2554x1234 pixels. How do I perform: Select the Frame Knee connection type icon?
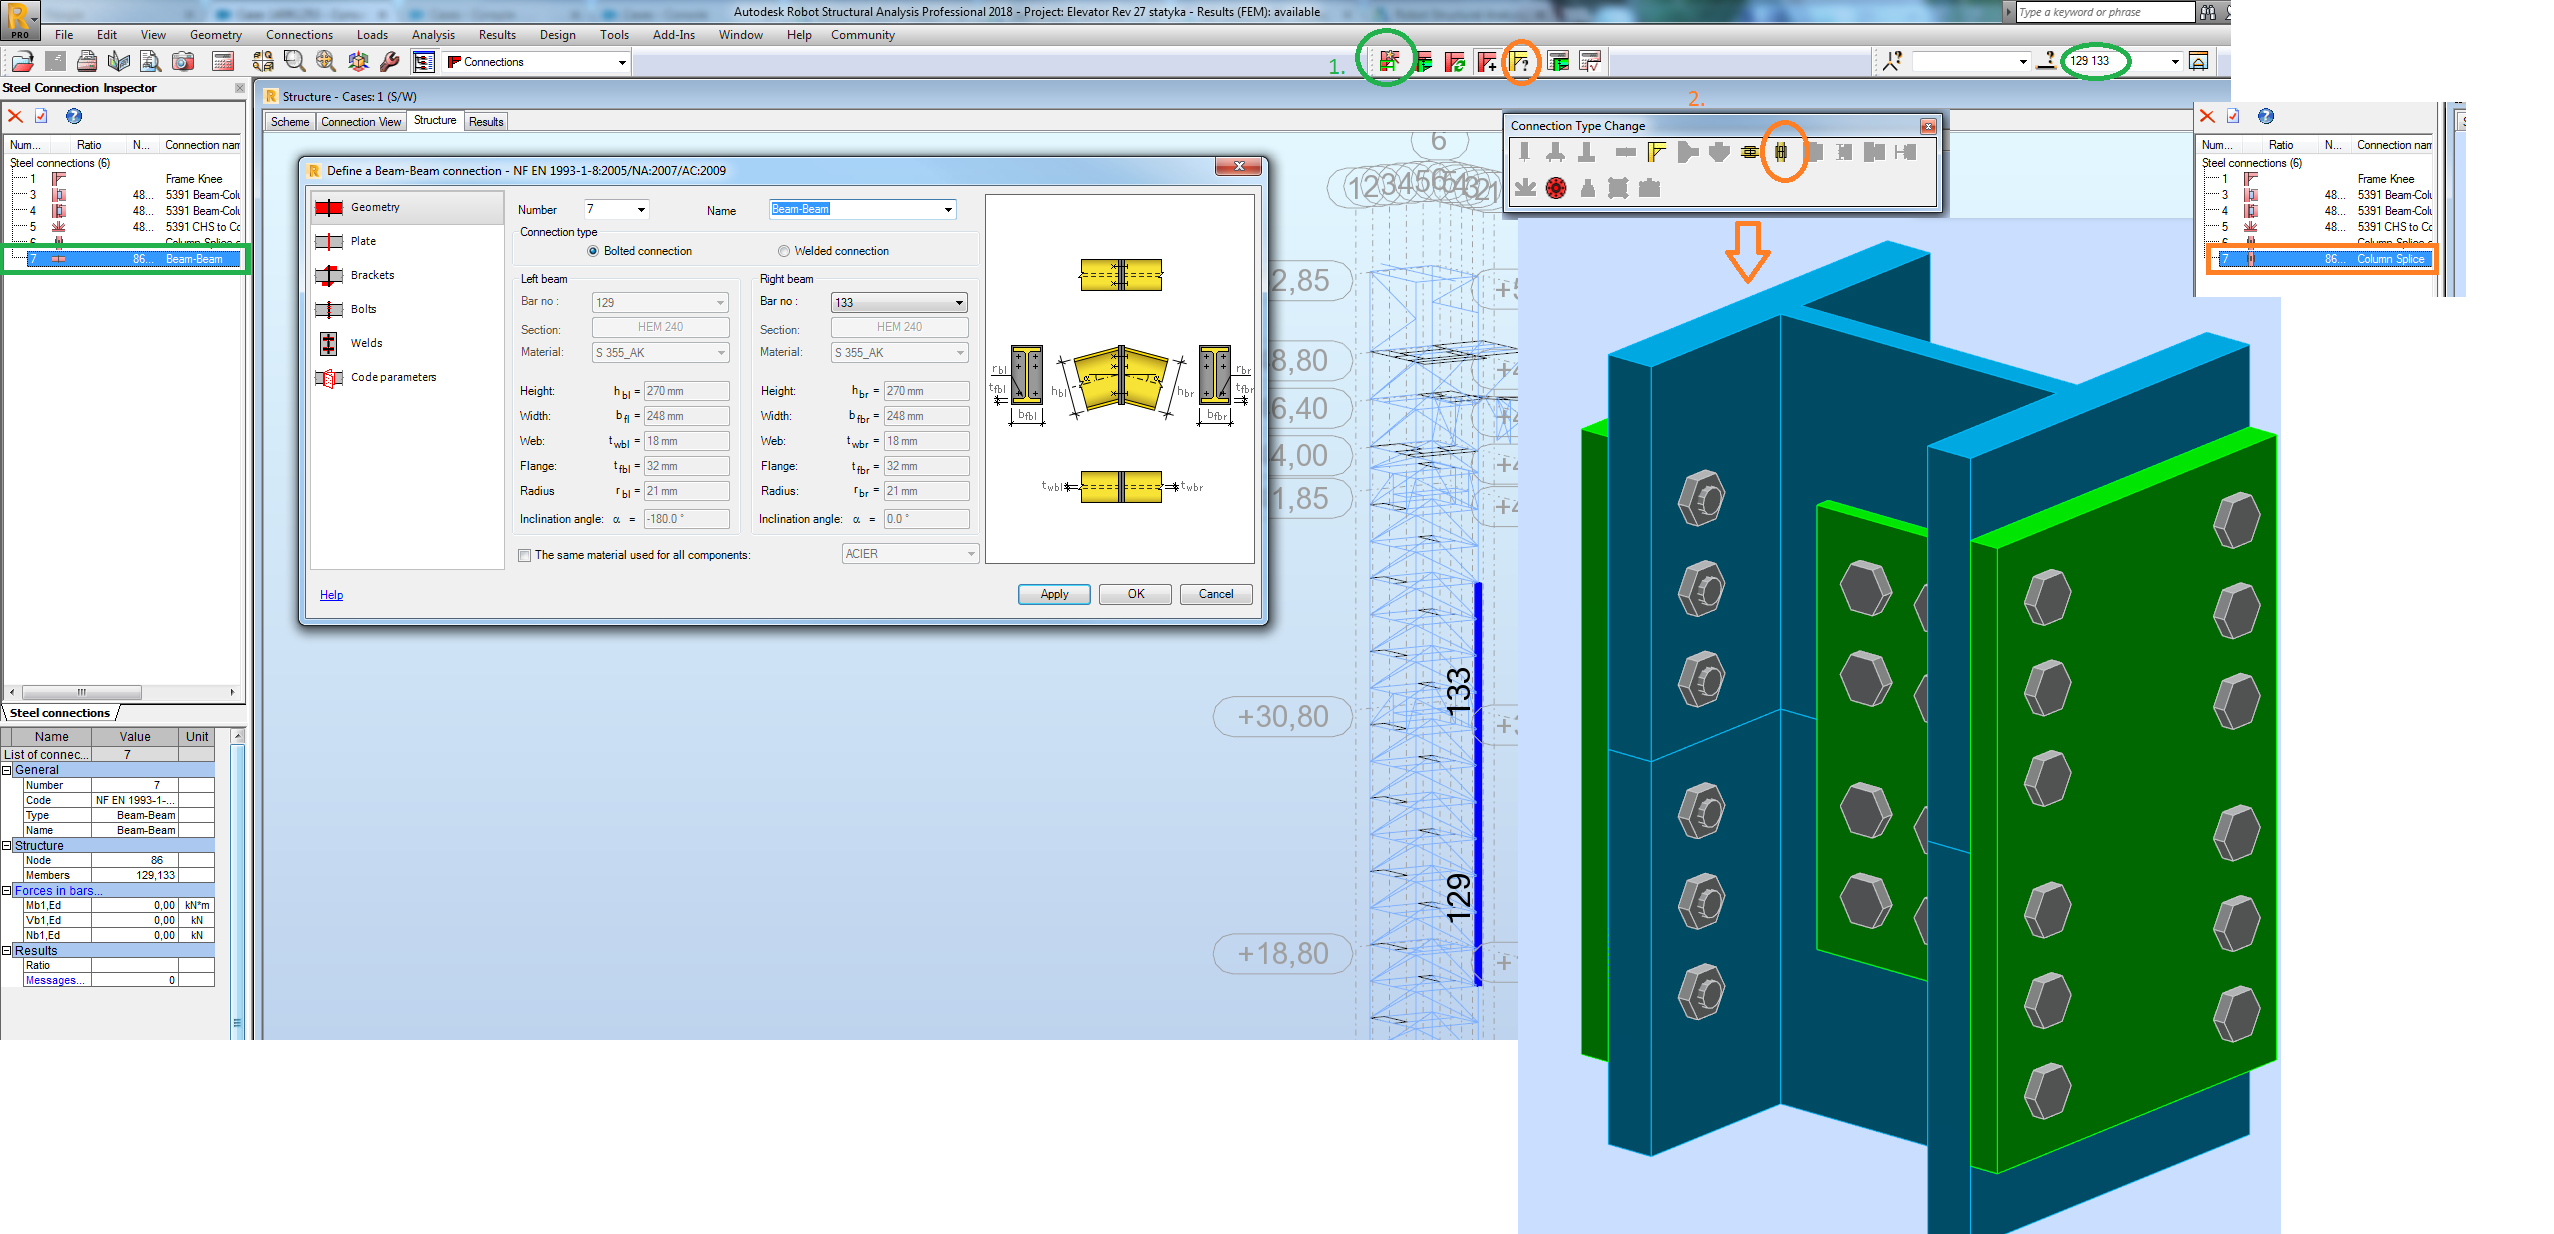(1656, 152)
